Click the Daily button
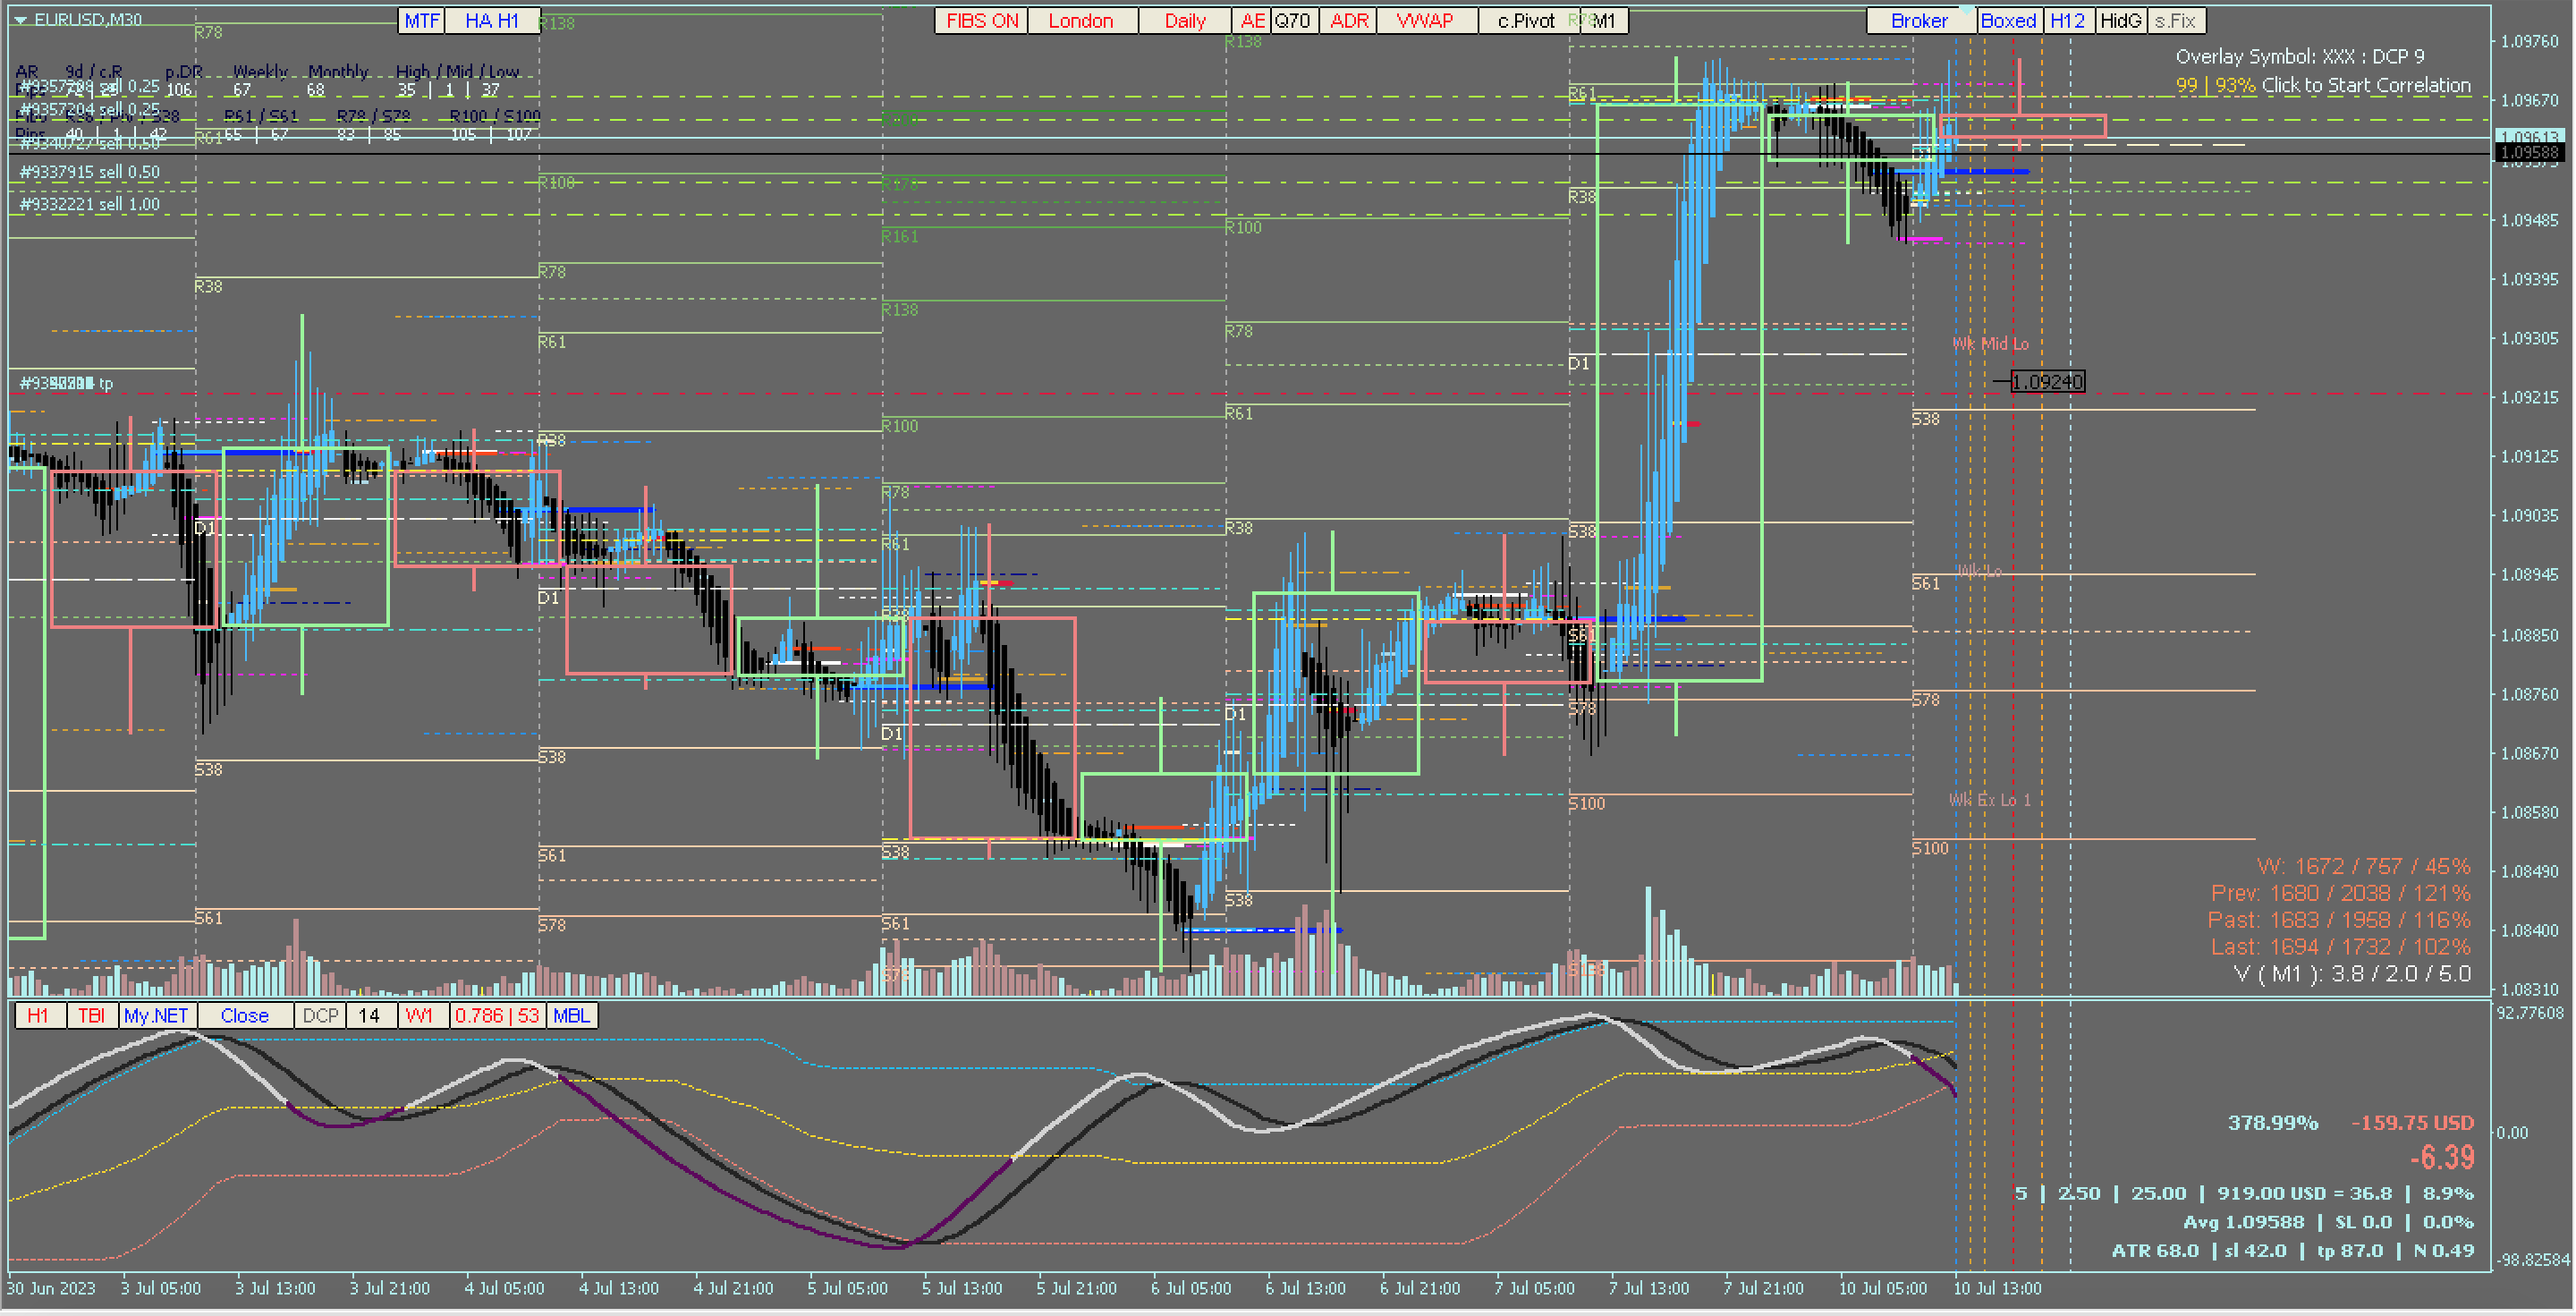2576x1316 pixels. pyautogui.click(x=1185, y=21)
